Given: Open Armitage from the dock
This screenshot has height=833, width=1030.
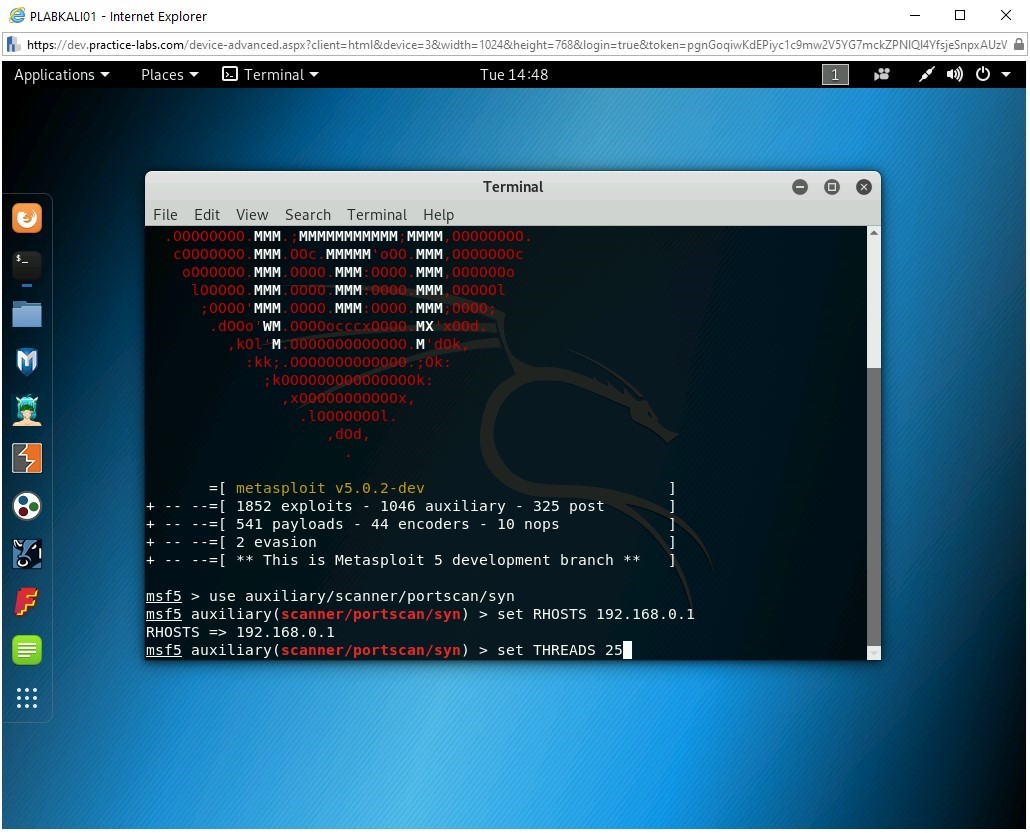Looking at the screenshot, I should 27,409.
